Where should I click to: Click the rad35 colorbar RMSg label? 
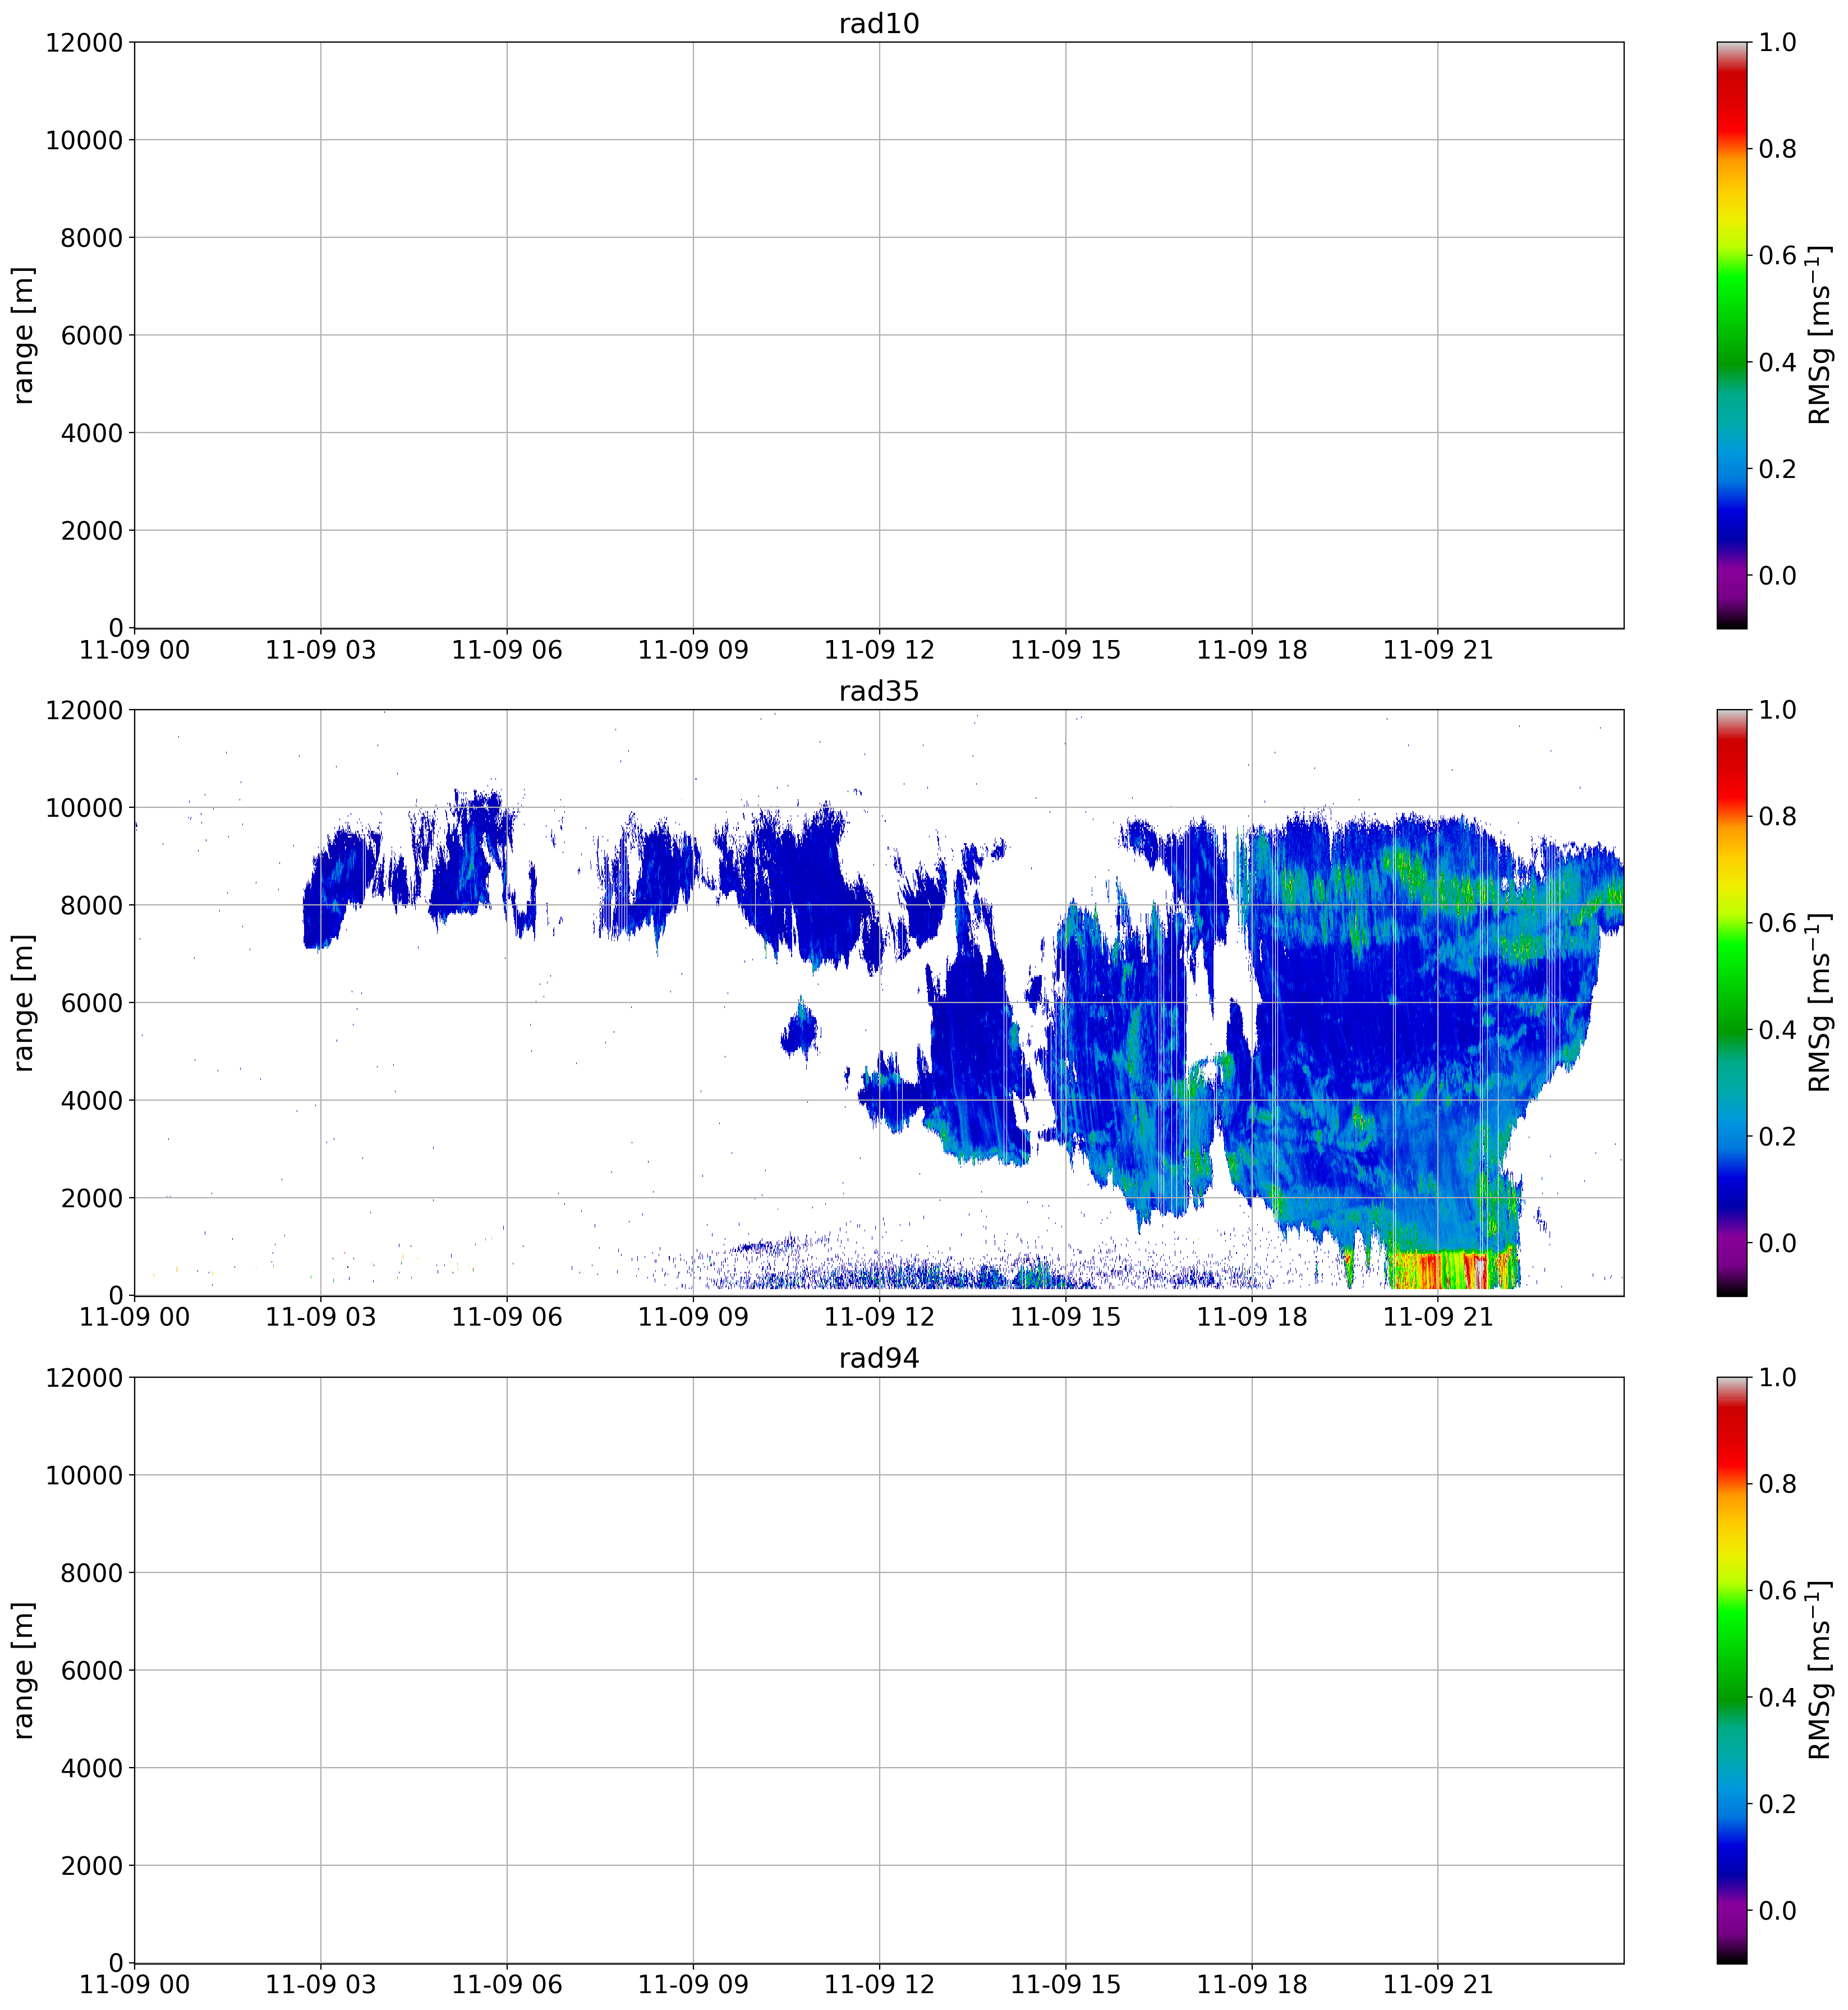click(x=1820, y=1002)
